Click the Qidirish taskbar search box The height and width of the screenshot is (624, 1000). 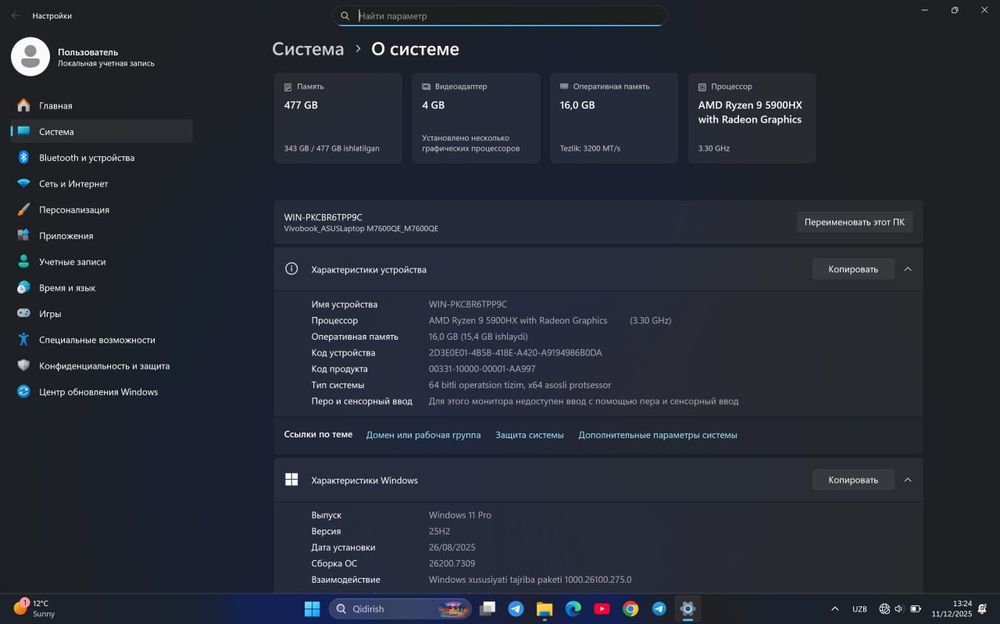400,609
